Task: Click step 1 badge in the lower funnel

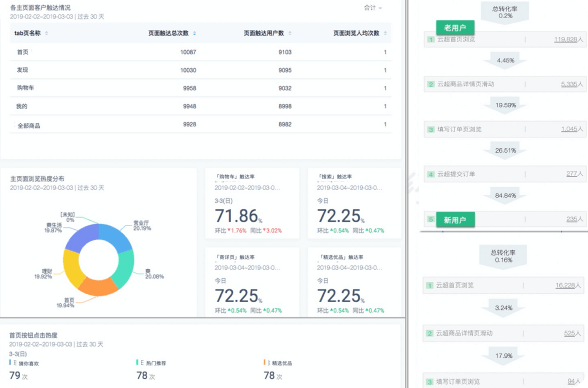Action: click(x=430, y=286)
